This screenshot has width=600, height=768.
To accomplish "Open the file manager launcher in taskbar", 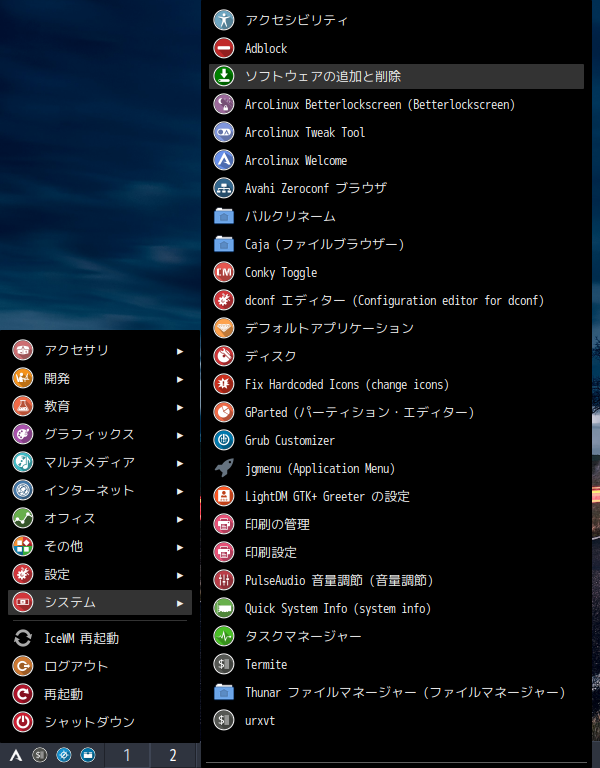I will [88, 755].
